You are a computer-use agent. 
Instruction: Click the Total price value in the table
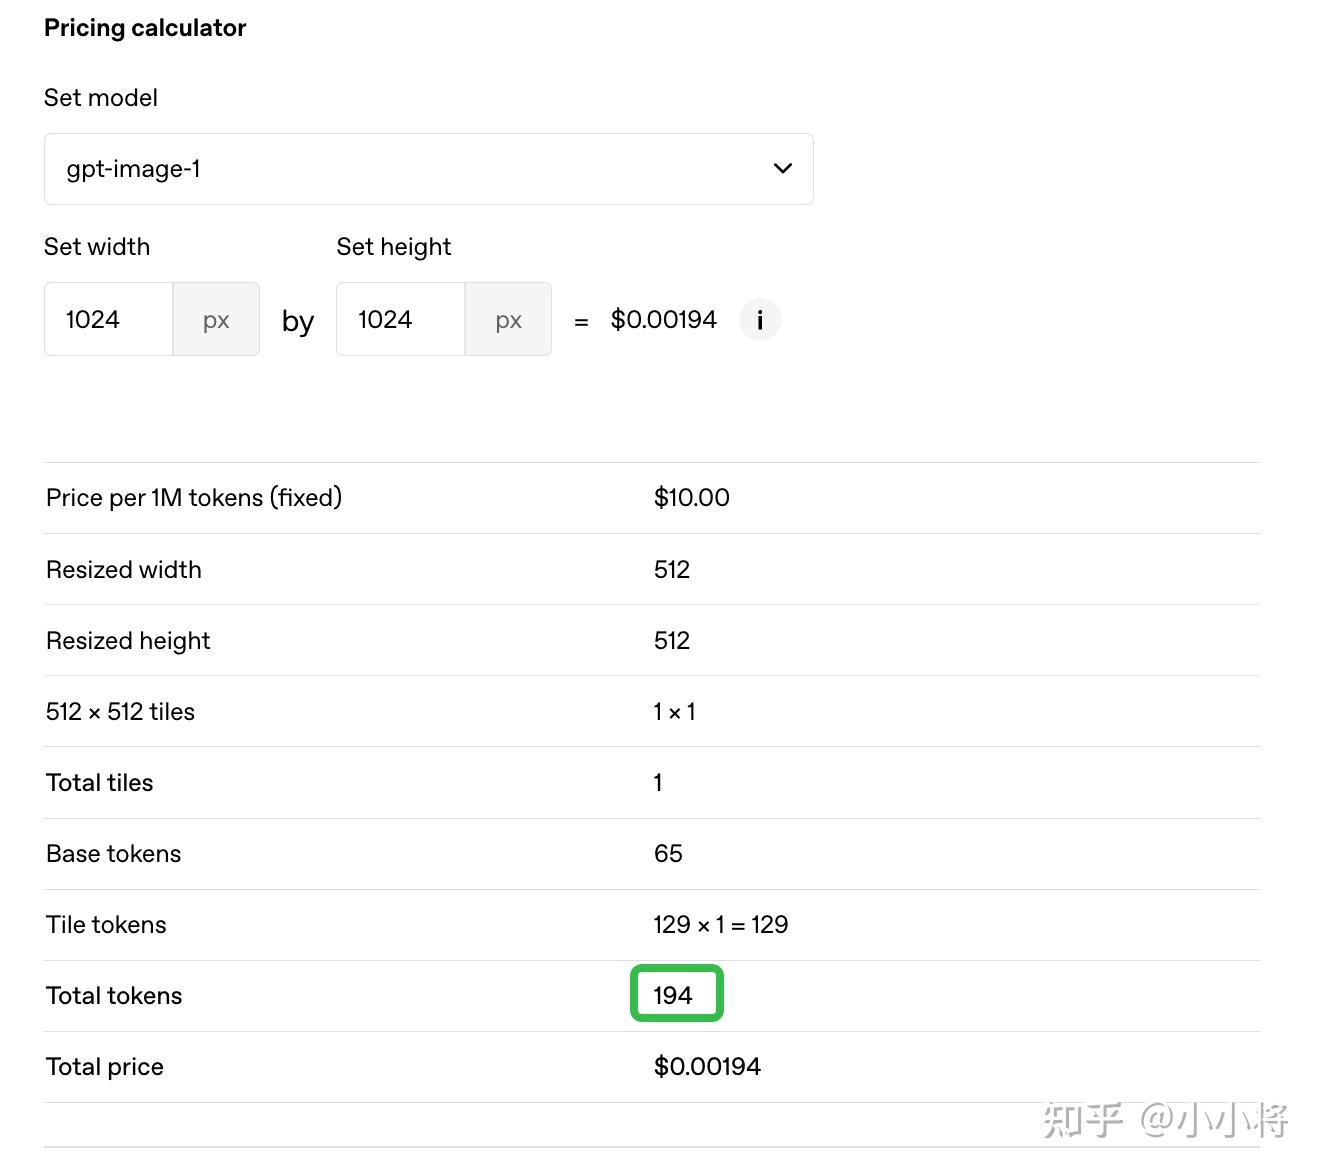pyautogui.click(x=707, y=1067)
